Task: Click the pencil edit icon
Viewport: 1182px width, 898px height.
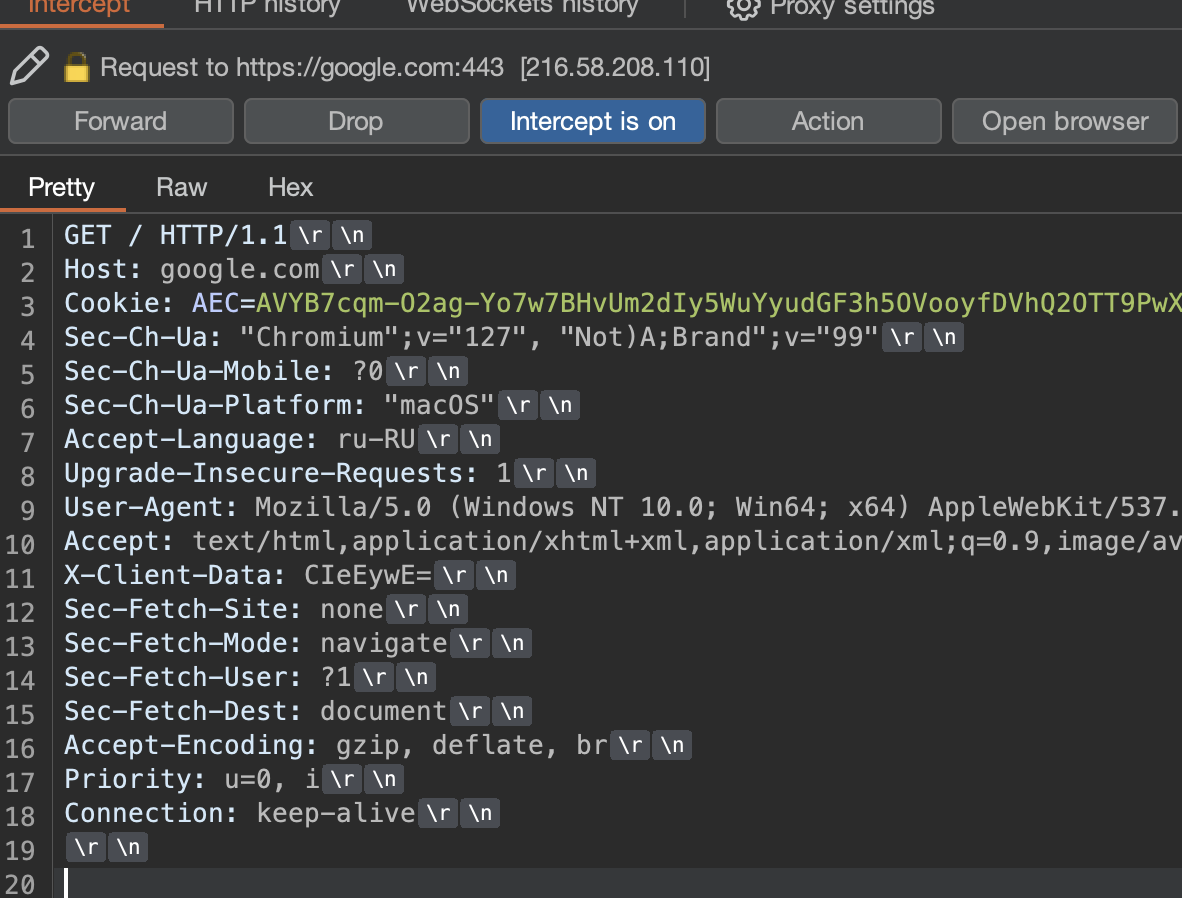Action: (29, 67)
